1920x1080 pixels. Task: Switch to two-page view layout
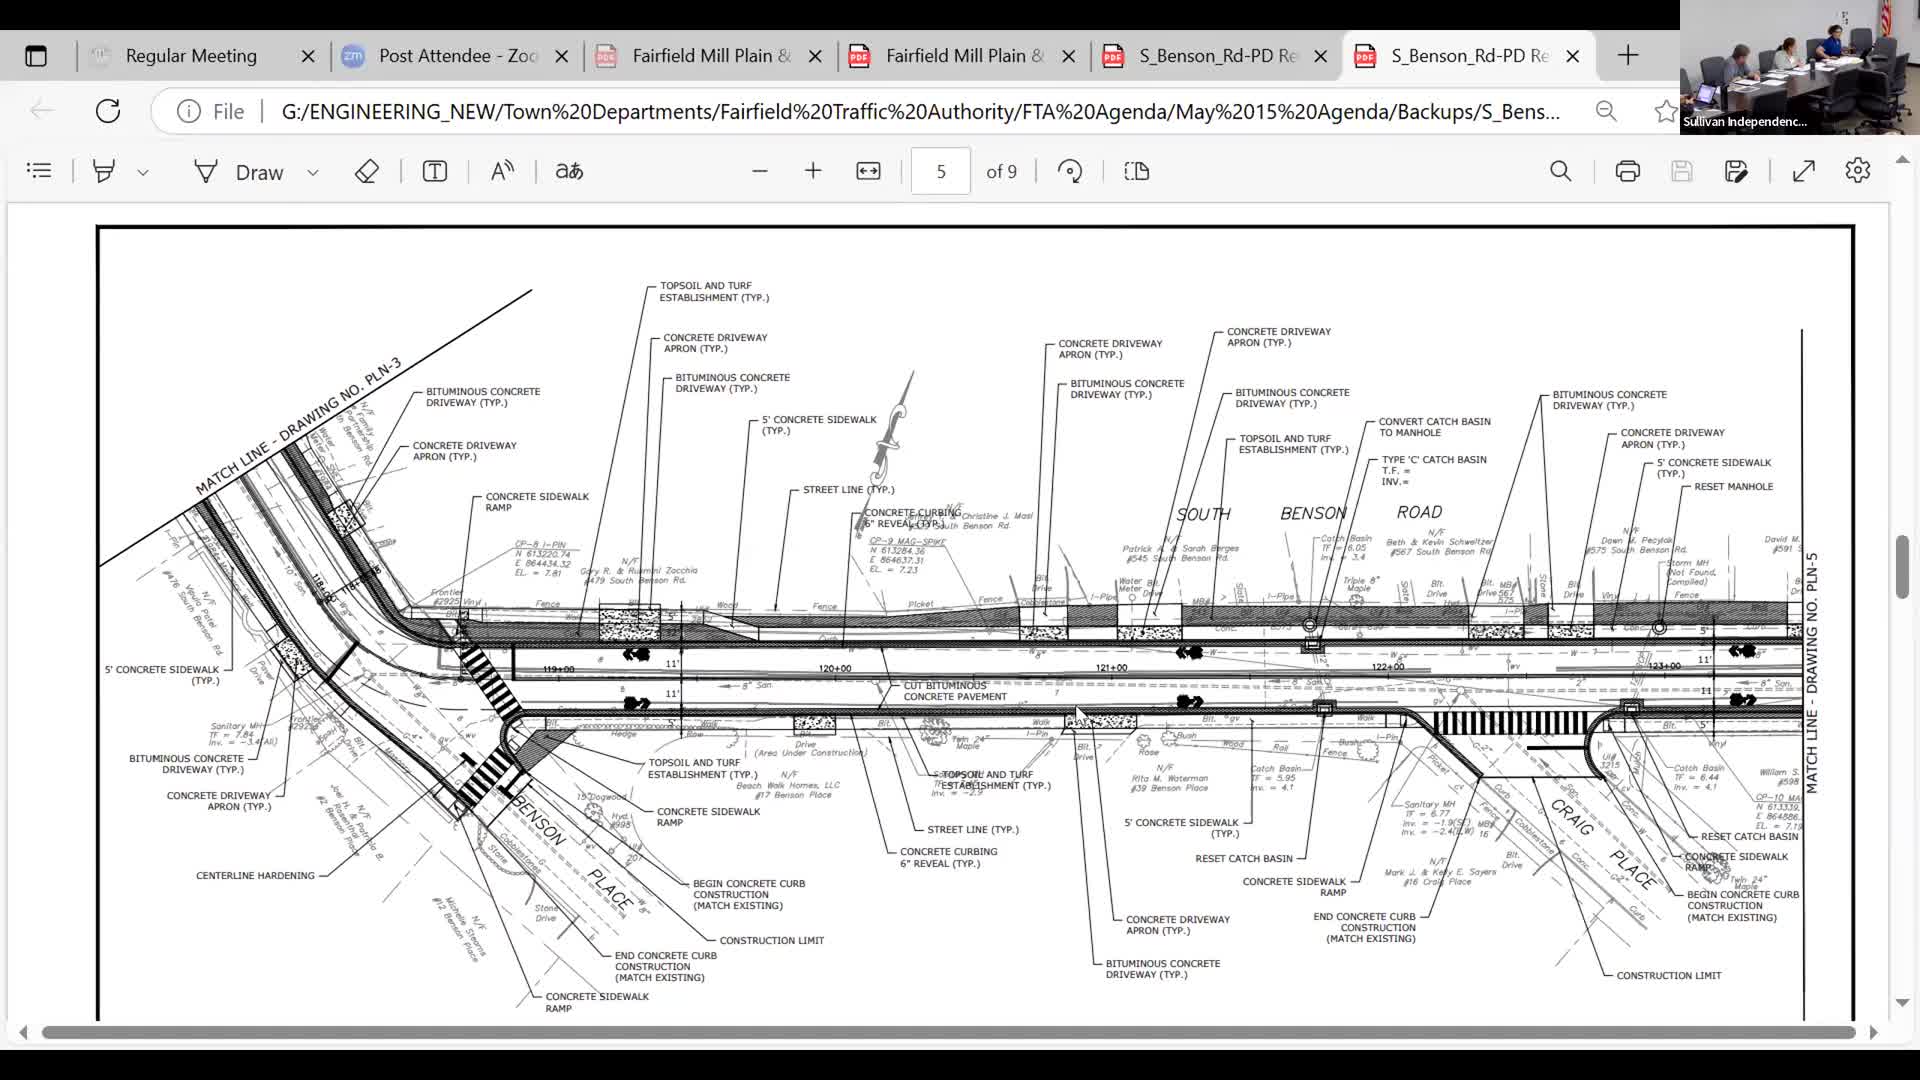coord(1137,171)
